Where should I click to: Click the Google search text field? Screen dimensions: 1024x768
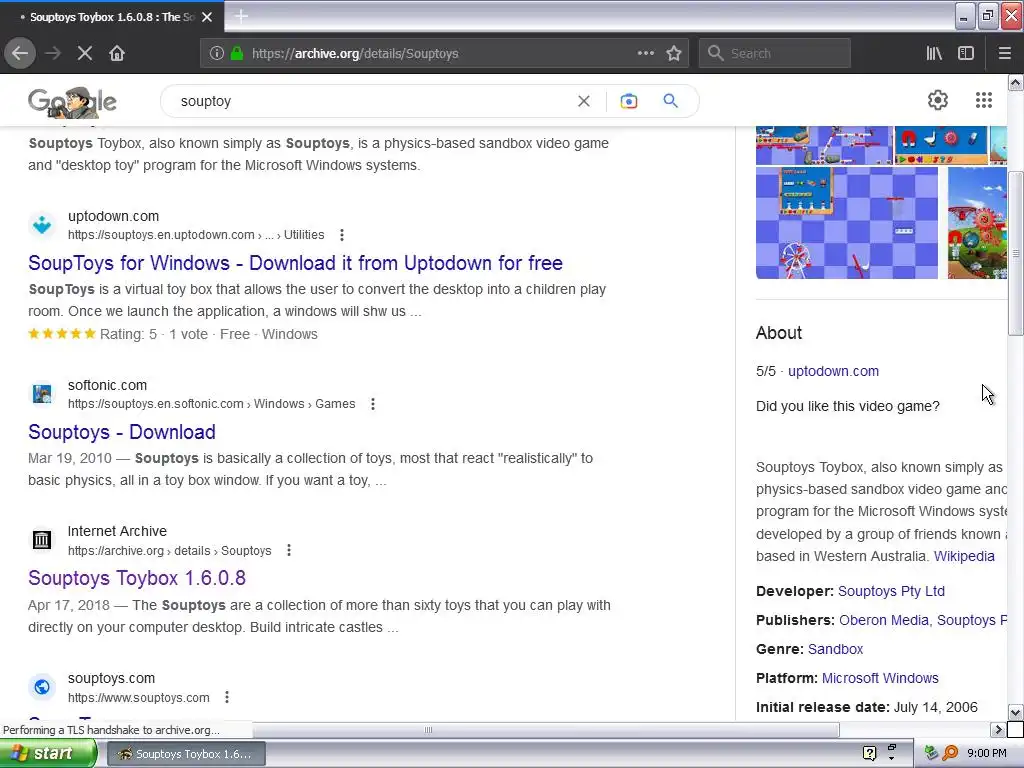372,101
